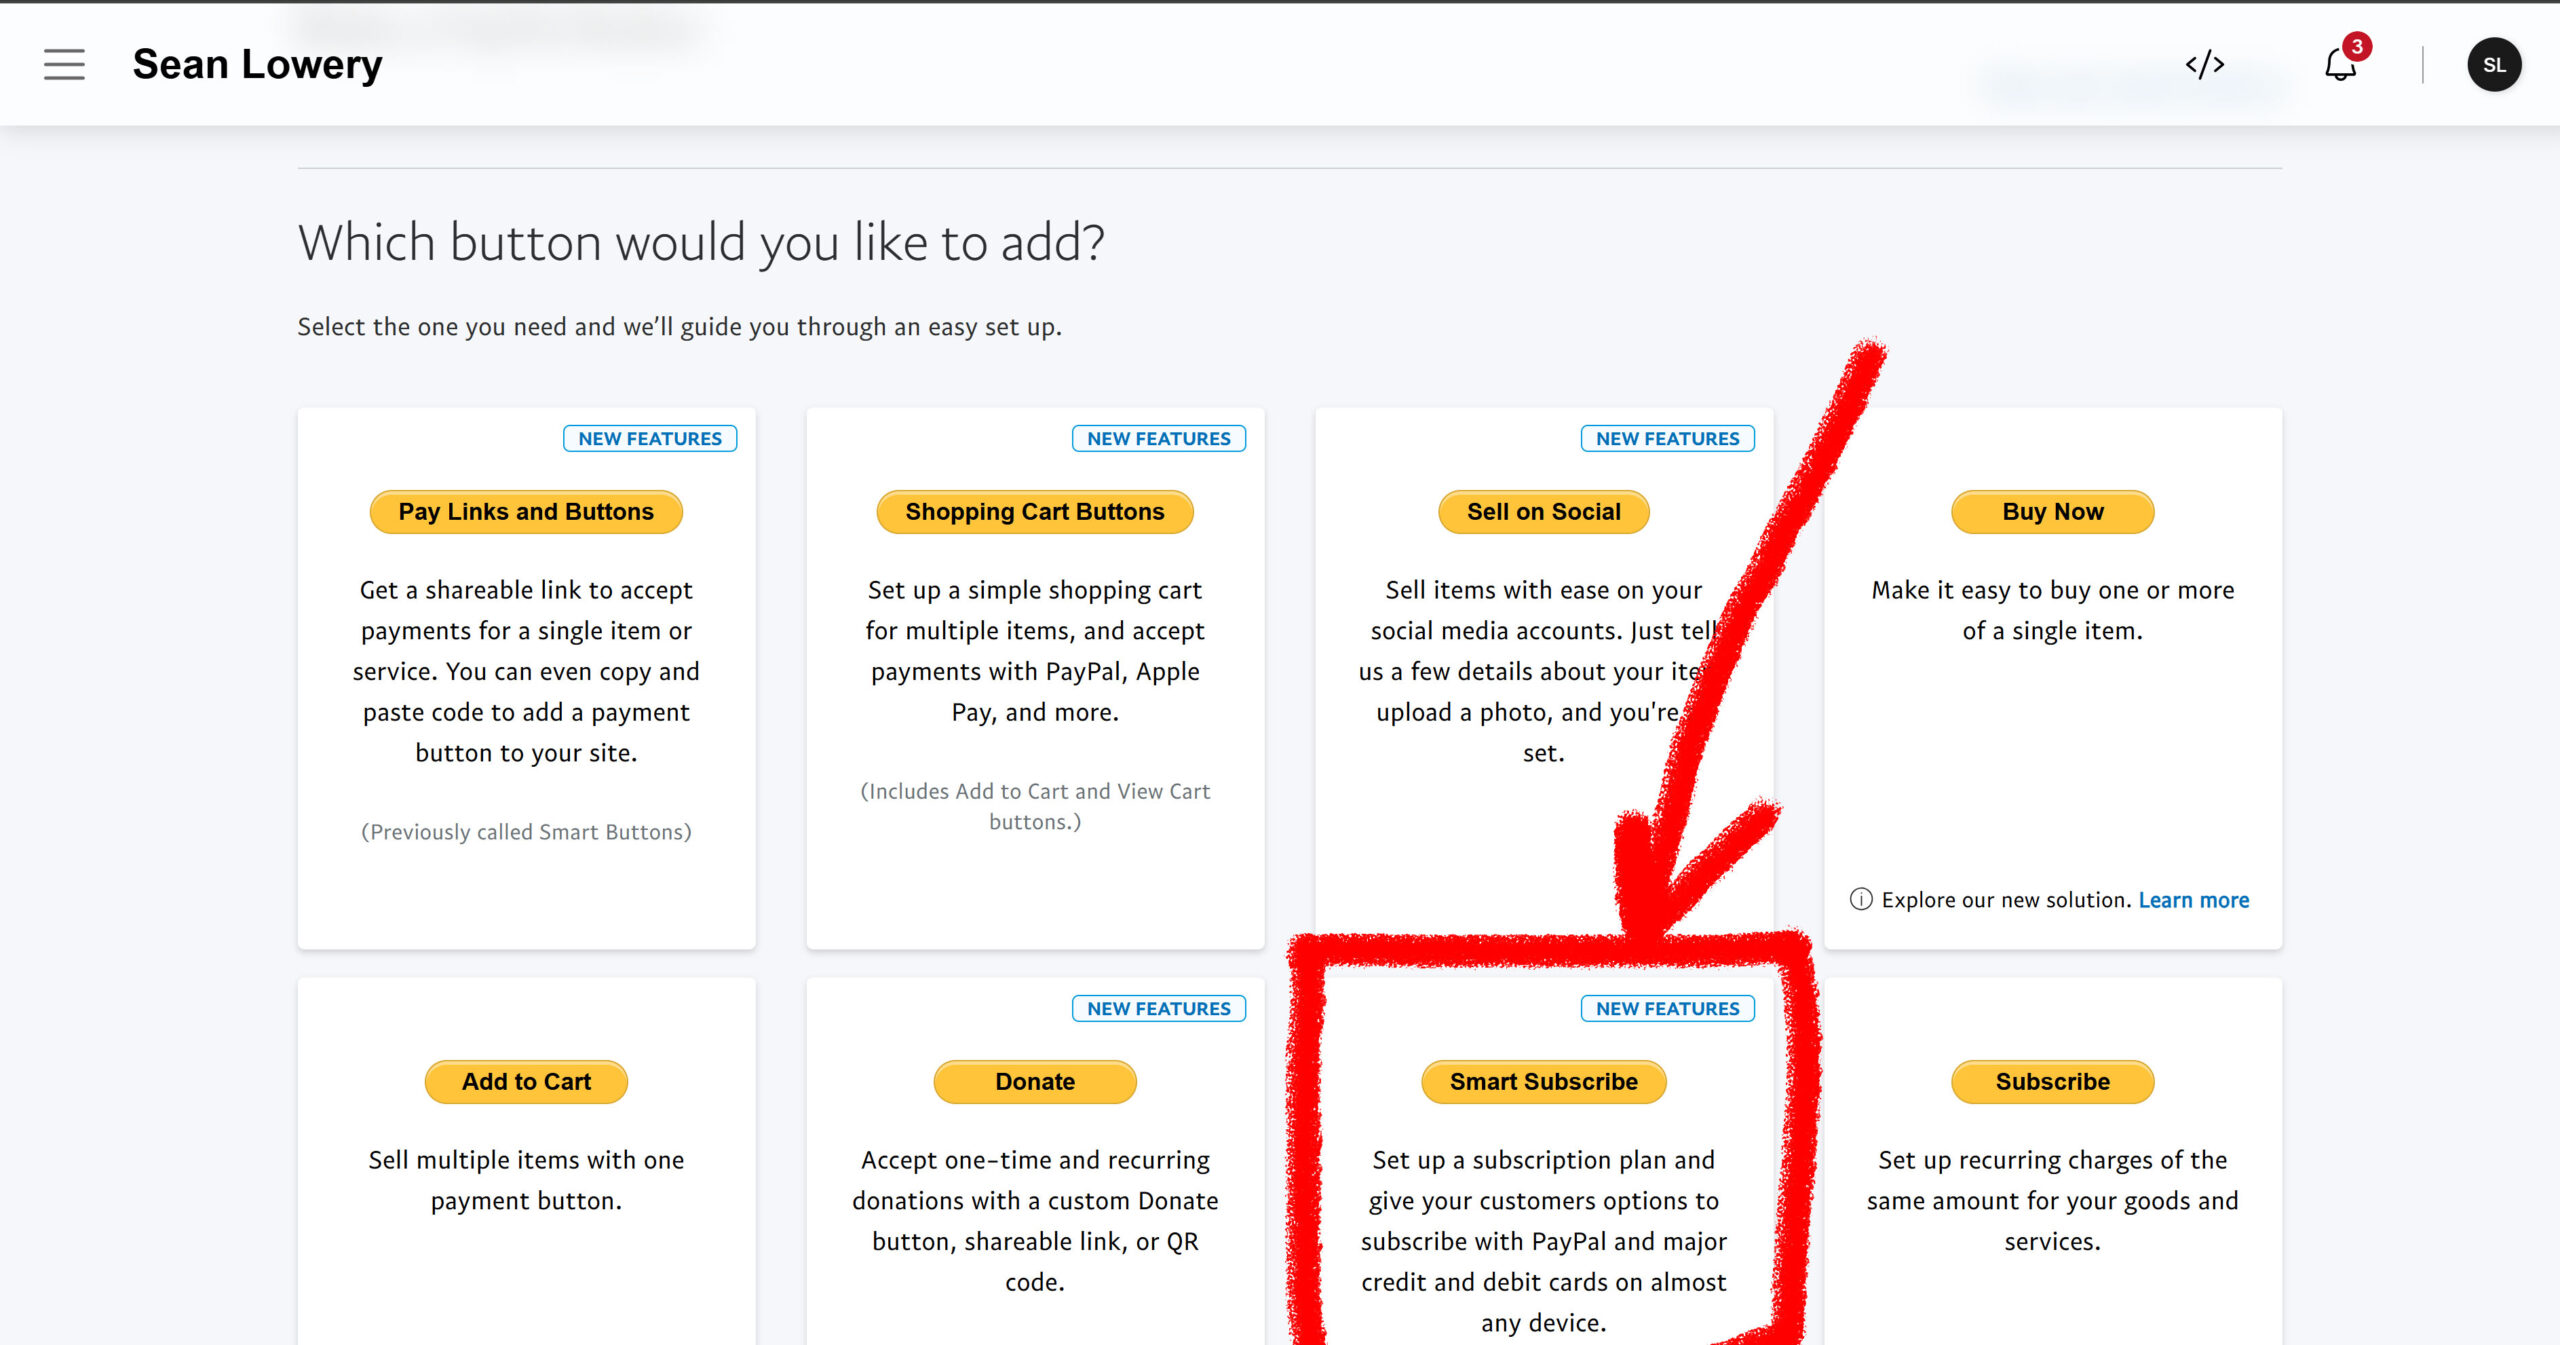
Task: Choose the Add to Cart button
Action: (x=526, y=1081)
